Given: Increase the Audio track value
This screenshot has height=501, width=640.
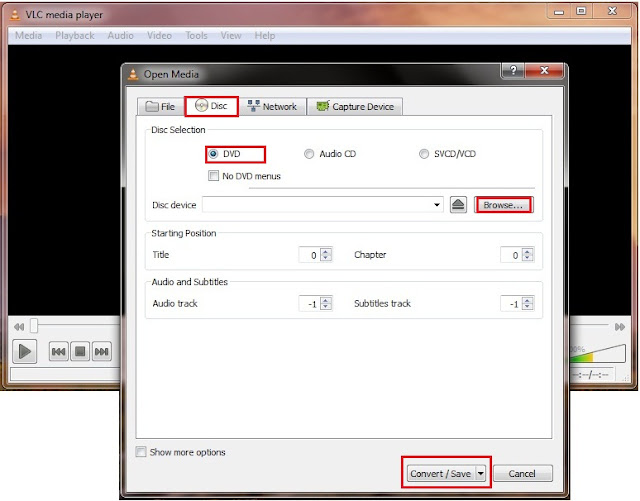Looking at the screenshot, I should [326, 300].
